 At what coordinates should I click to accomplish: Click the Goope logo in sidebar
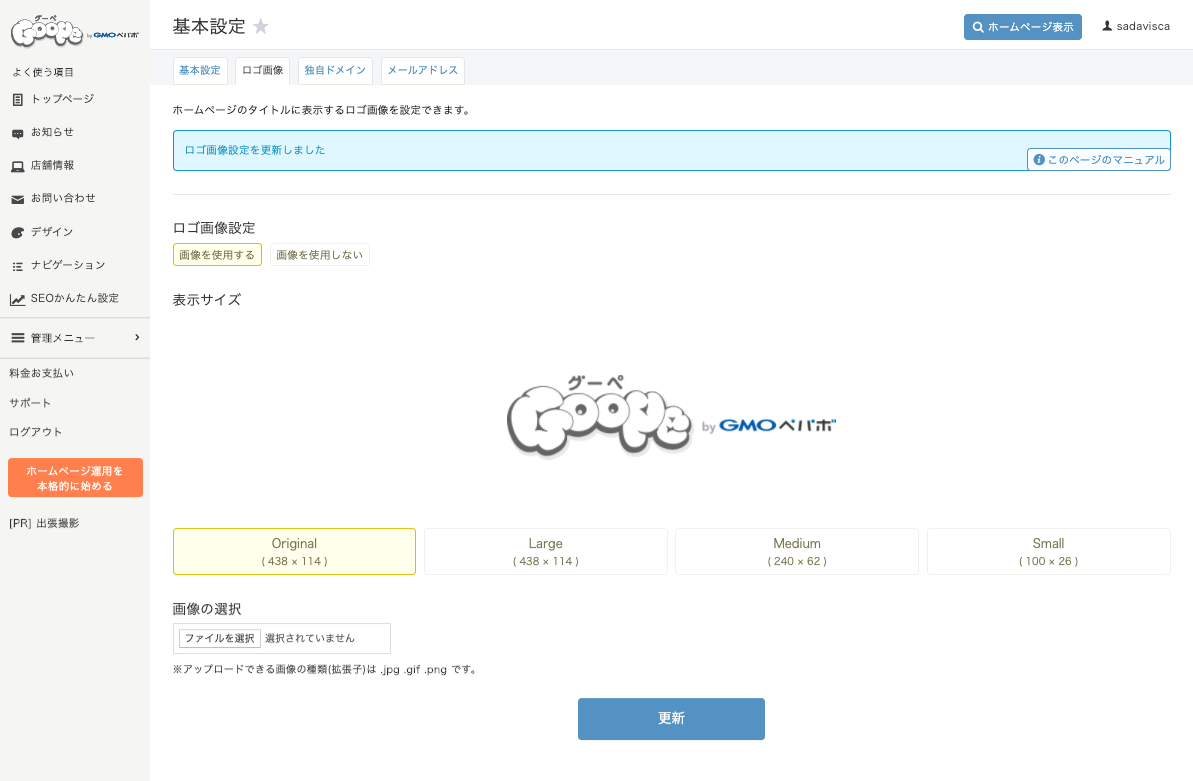pos(75,31)
